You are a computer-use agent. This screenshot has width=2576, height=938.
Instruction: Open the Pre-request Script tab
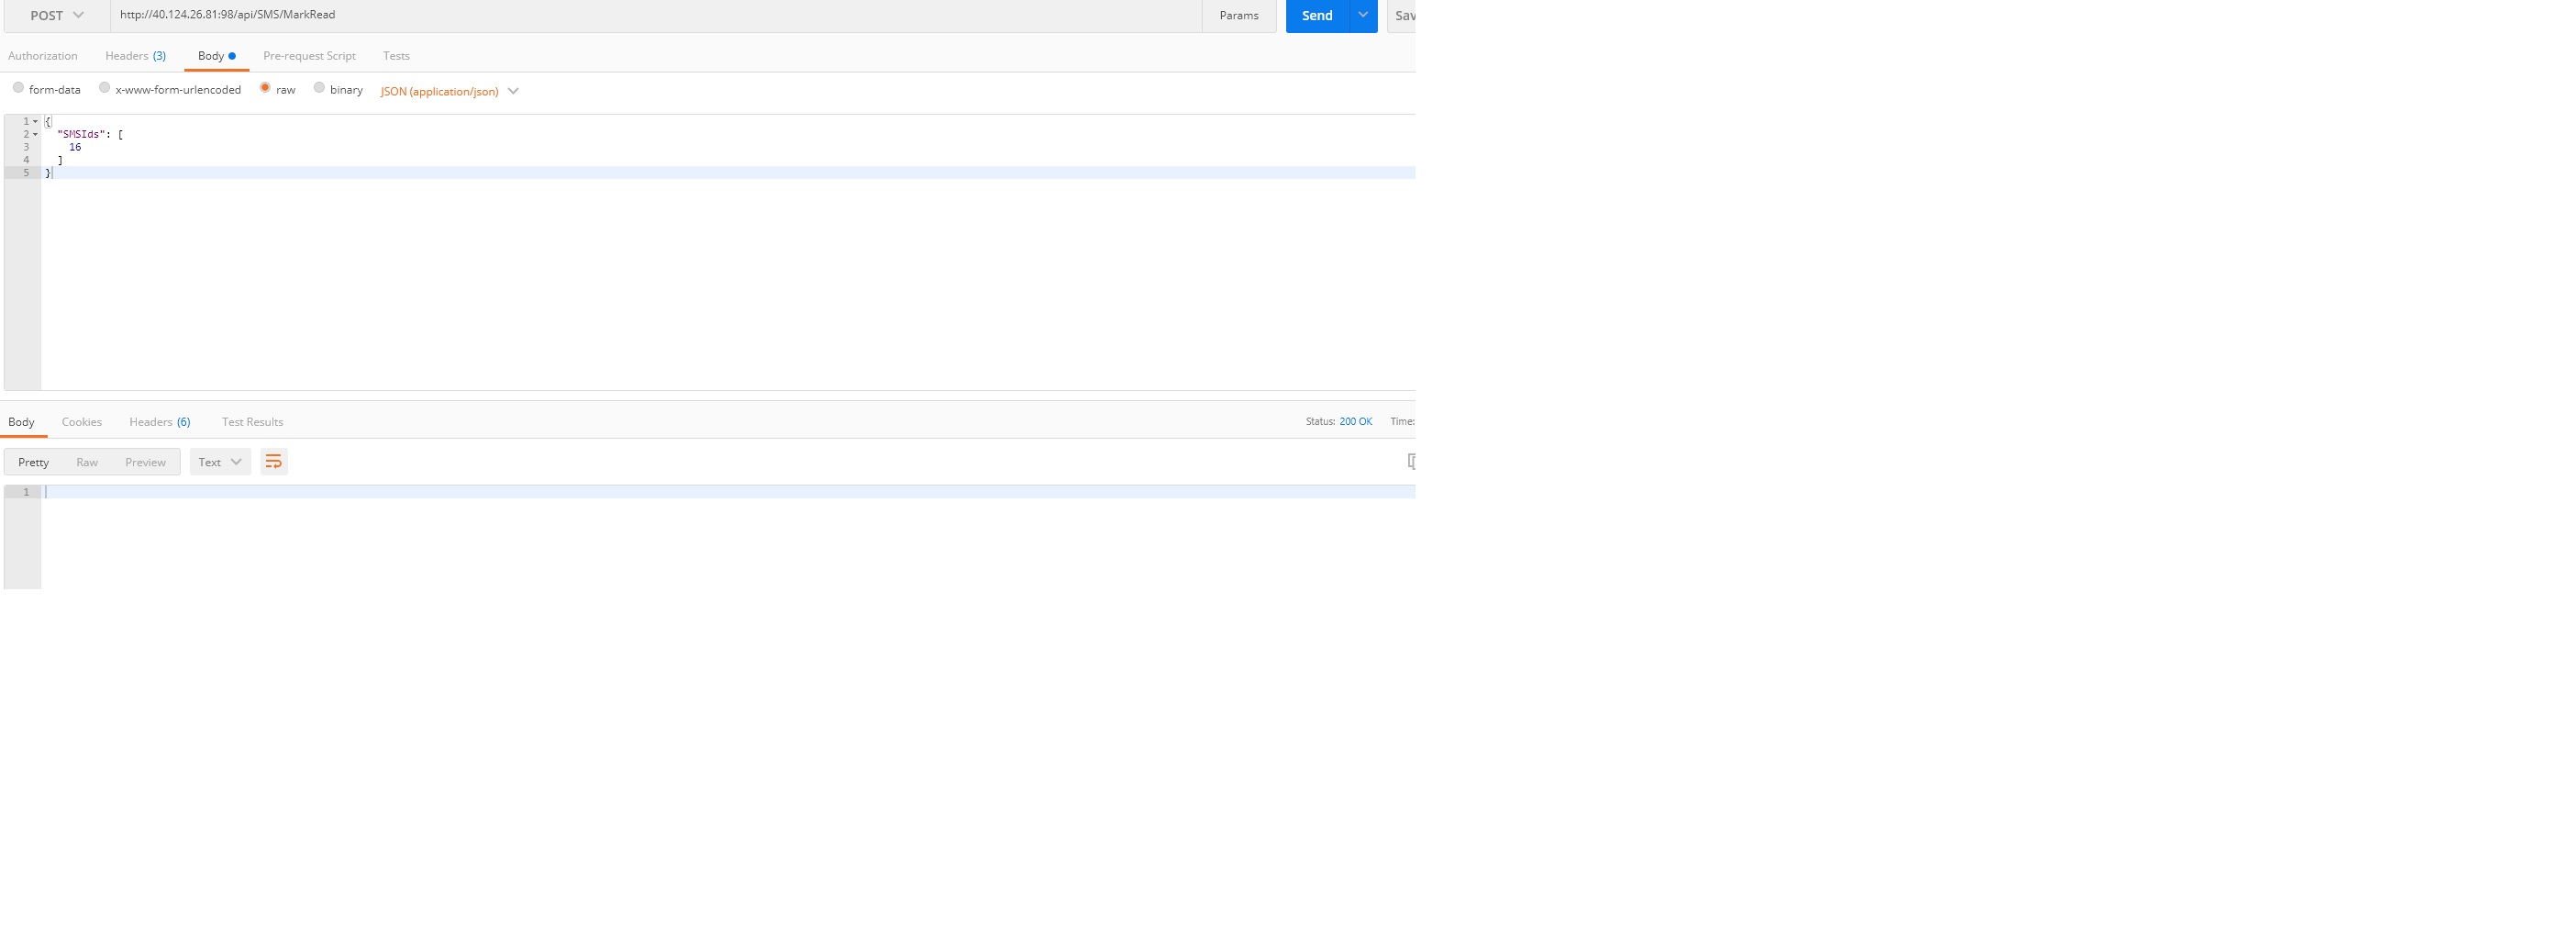pos(309,56)
